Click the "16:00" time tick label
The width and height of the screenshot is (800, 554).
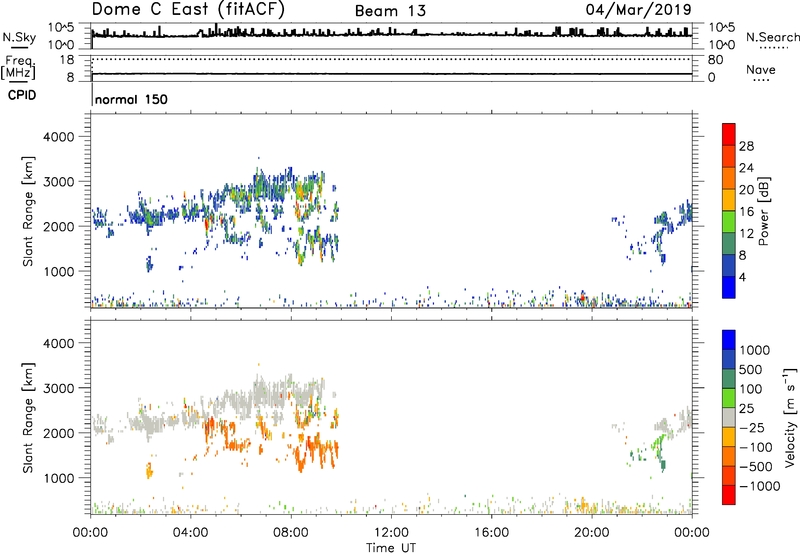pyautogui.click(x=491, y=533)
